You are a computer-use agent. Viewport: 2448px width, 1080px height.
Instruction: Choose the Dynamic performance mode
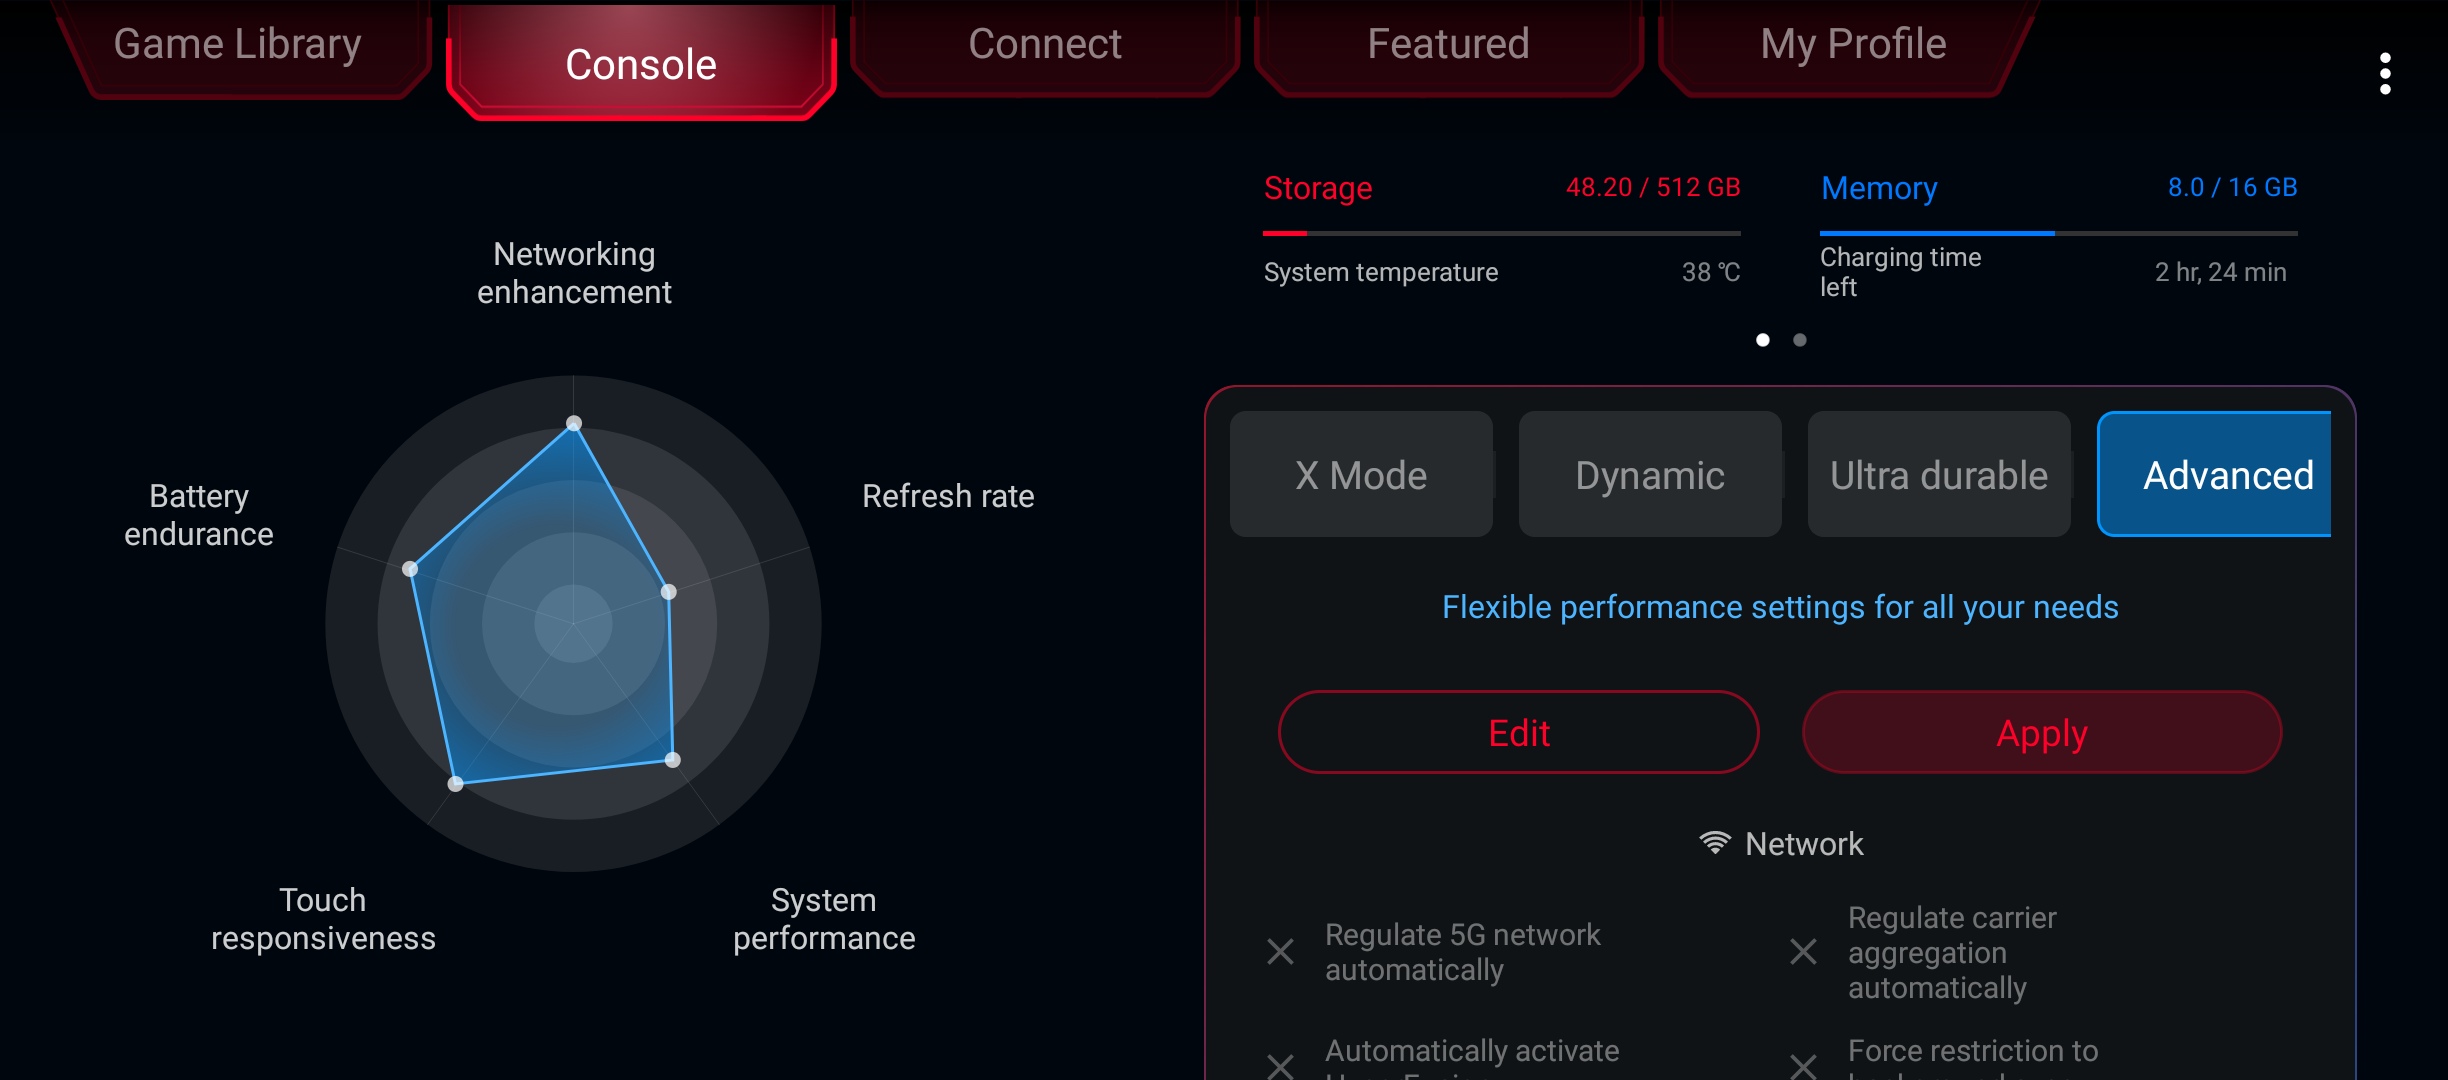[x=1649, y=475]
